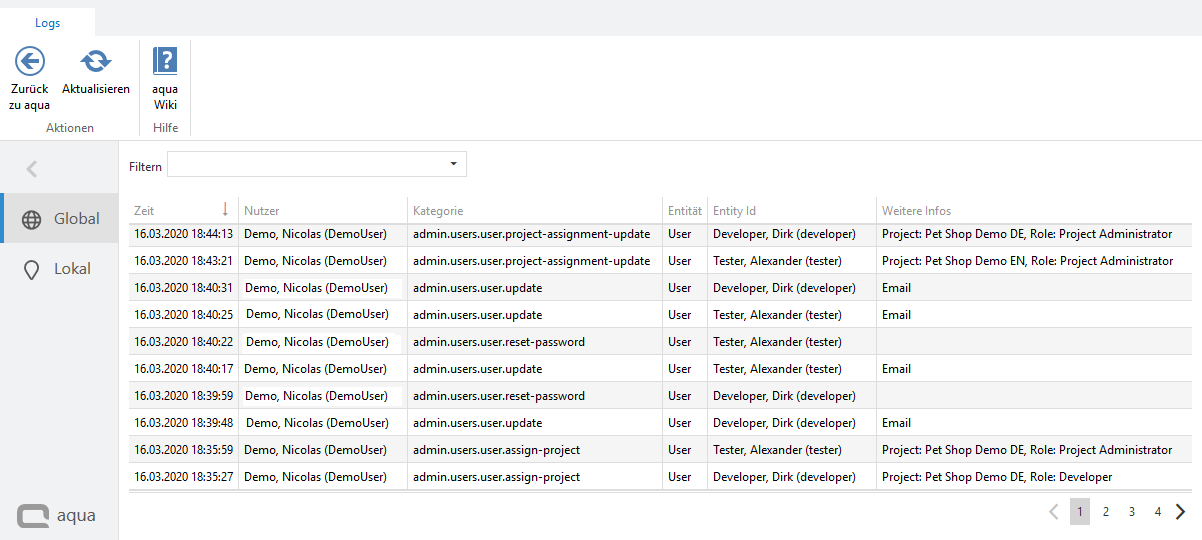1202x540 pixels.
Task: Go to next page with right arrow
Action: [x=1181, y=512]
